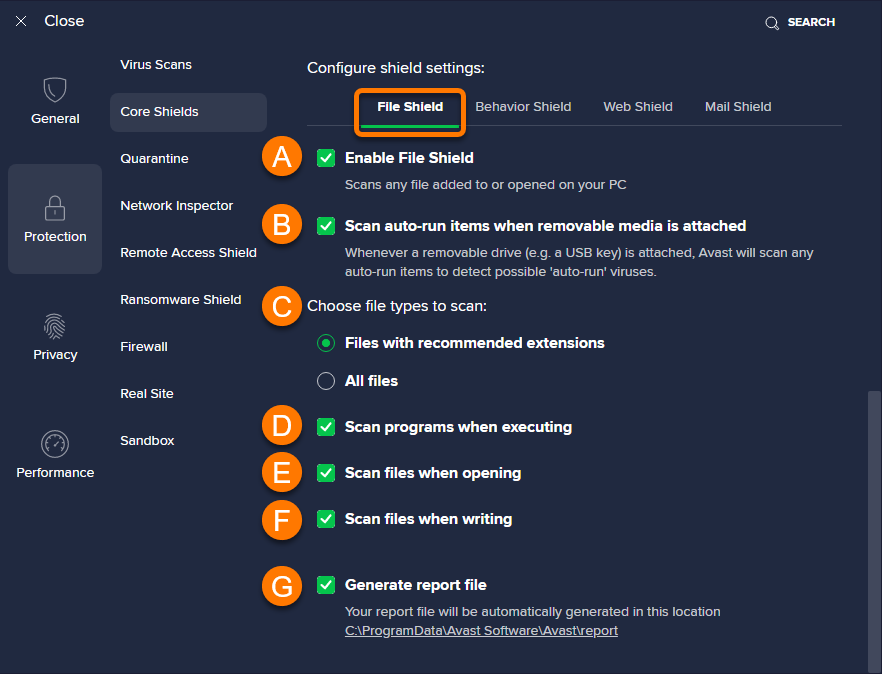Switch to the Web Shield tab
The width and height of the screenshot is (882, 674).
[x=638, y=107]
